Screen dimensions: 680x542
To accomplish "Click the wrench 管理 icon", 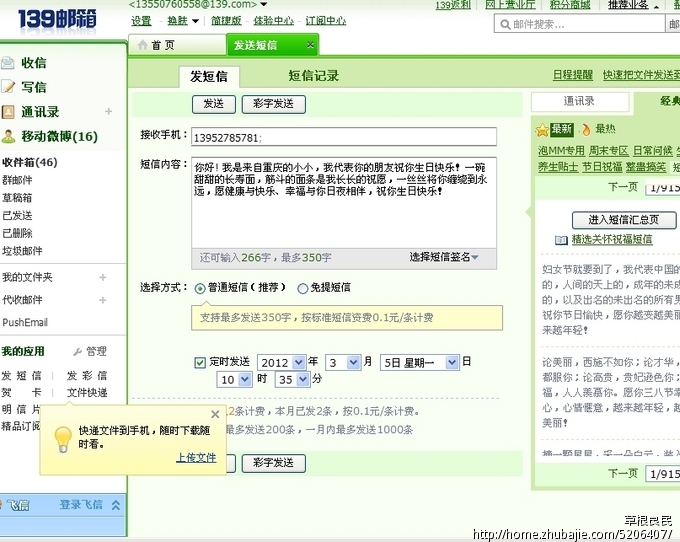I will pos(78,352).
